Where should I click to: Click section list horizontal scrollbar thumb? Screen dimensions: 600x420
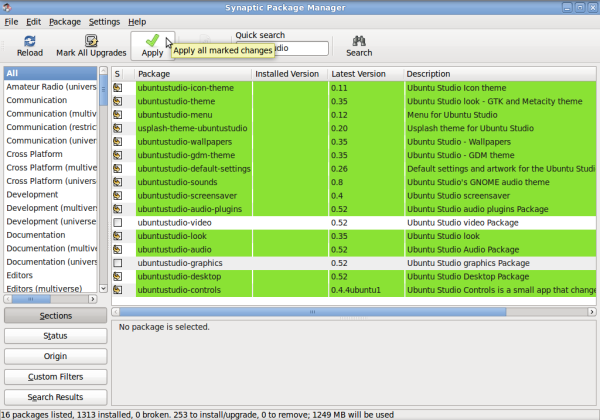pyautogui.click(x=31, y=299)
